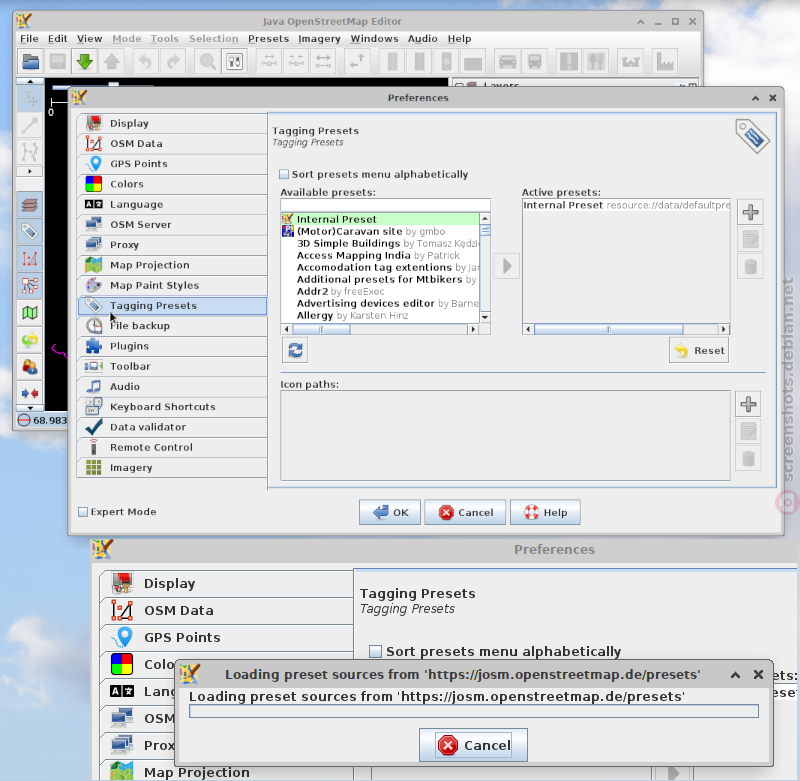Screen dimensions: 800x781
Task: Toggle the layers panel icon in left sidebar
Action: tap(30, 205)
